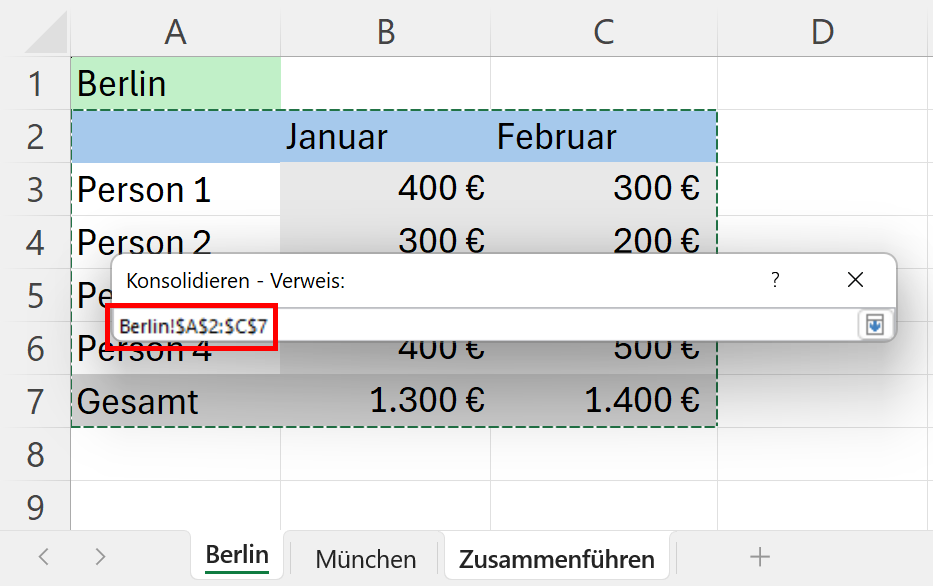Image resolution: width=933 pixels, height=587 pixels.
Task: Open the Zusammenführen sheet tab
Action: click(x=557, y=558)
